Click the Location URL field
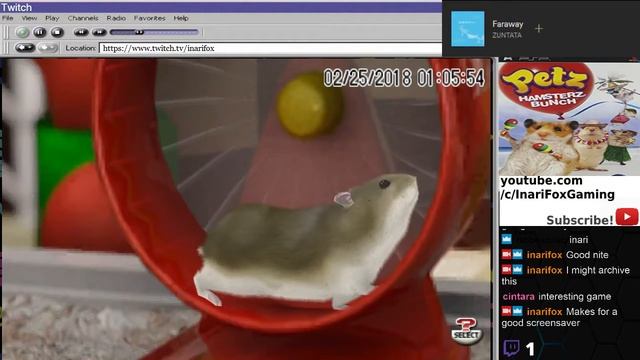The image size is (640, 360). [270, 48]
